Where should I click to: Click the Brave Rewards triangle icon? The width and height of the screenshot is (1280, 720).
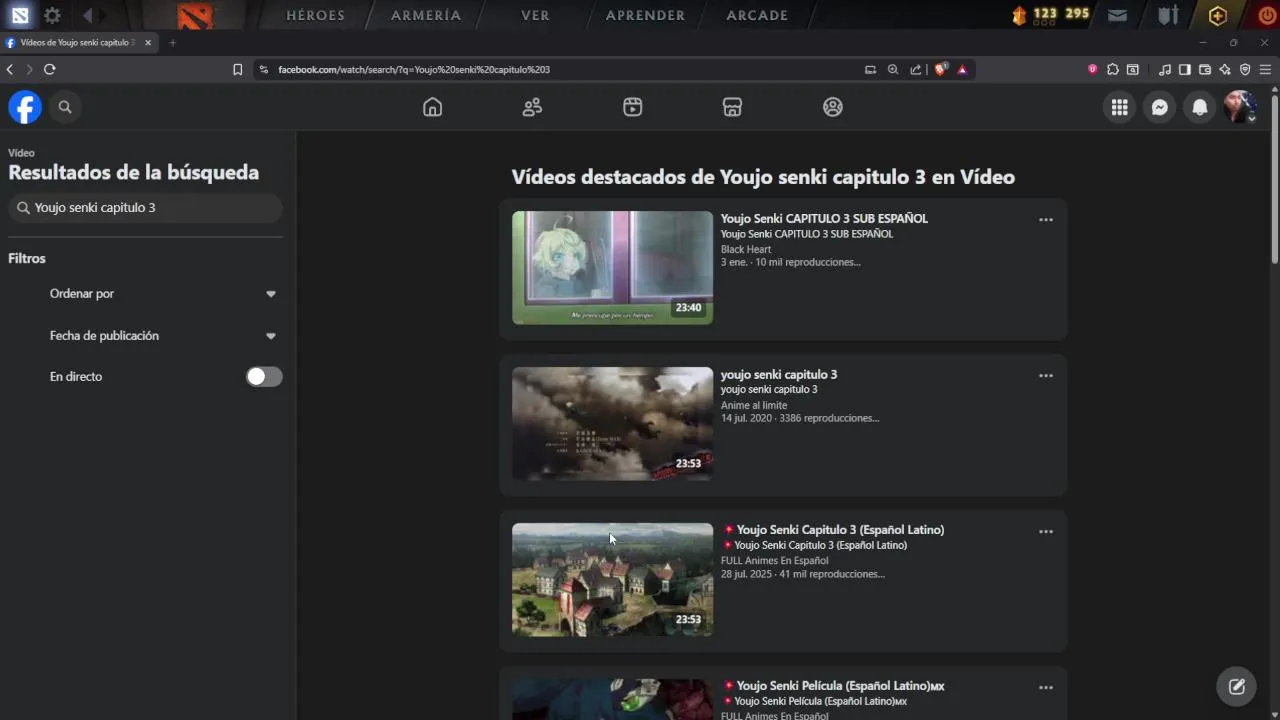coord(962,69)
